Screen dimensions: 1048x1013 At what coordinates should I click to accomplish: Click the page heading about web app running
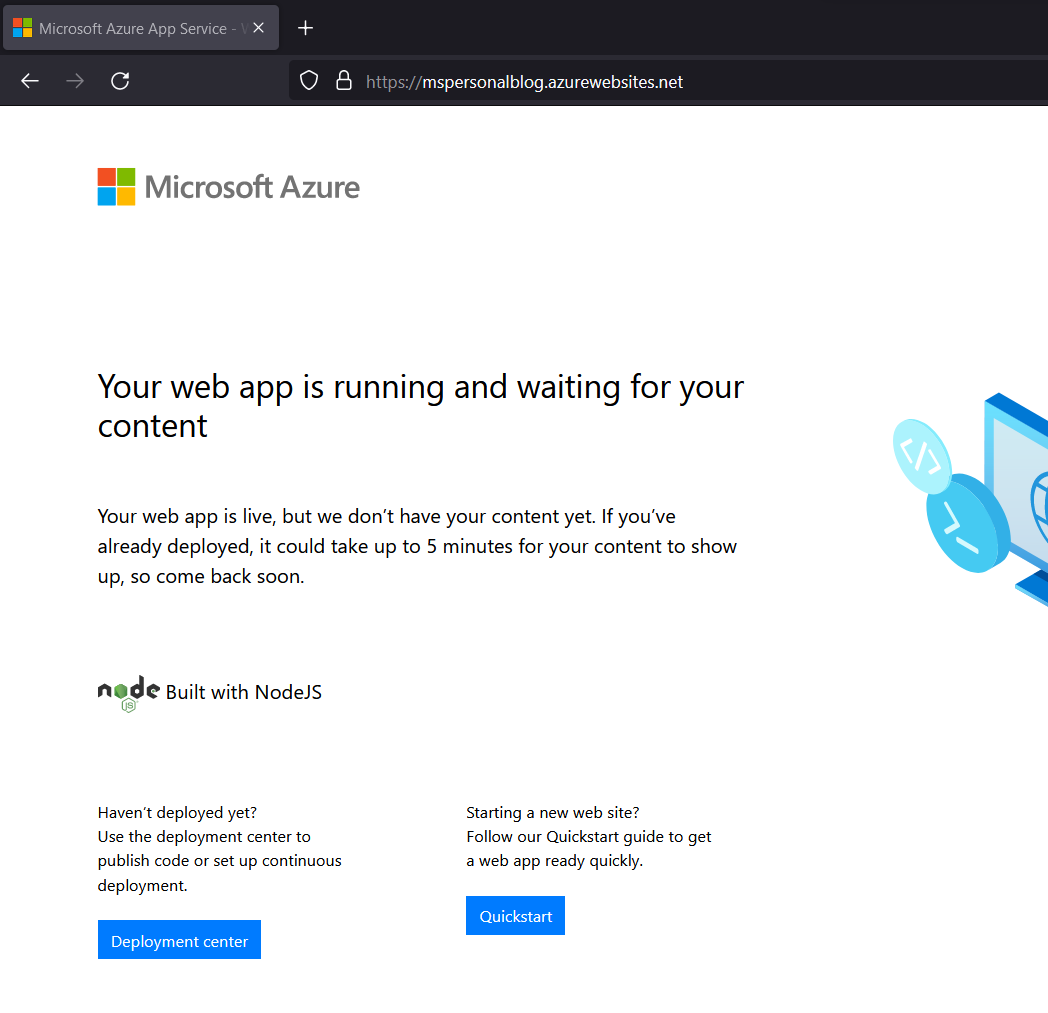[420, 406]
